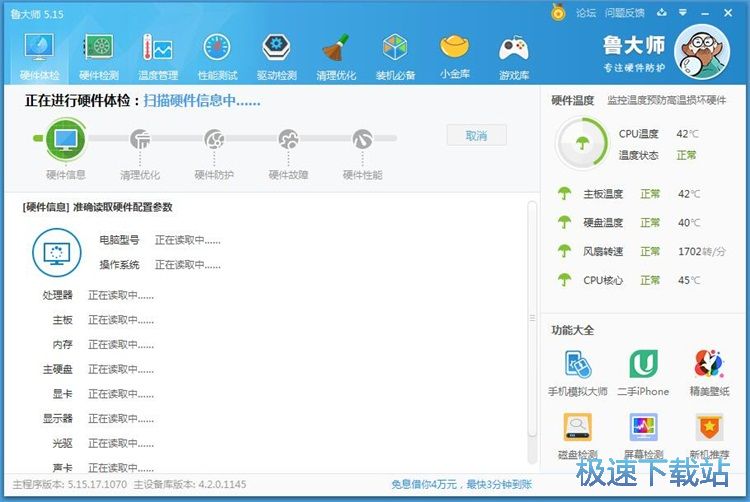Screen dimensions: 750x502
Task: Click the 温度状态 正常 status
Action: click(686, 155)
